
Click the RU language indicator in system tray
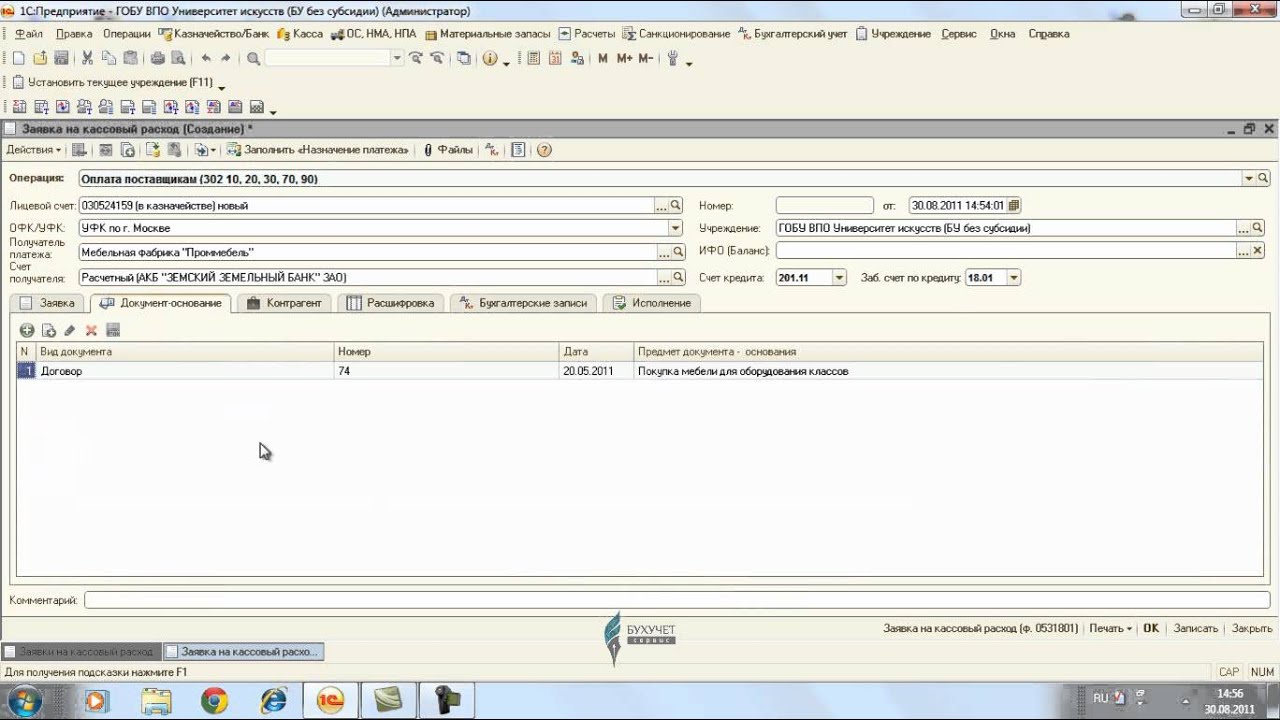(x=1100, y=698)
